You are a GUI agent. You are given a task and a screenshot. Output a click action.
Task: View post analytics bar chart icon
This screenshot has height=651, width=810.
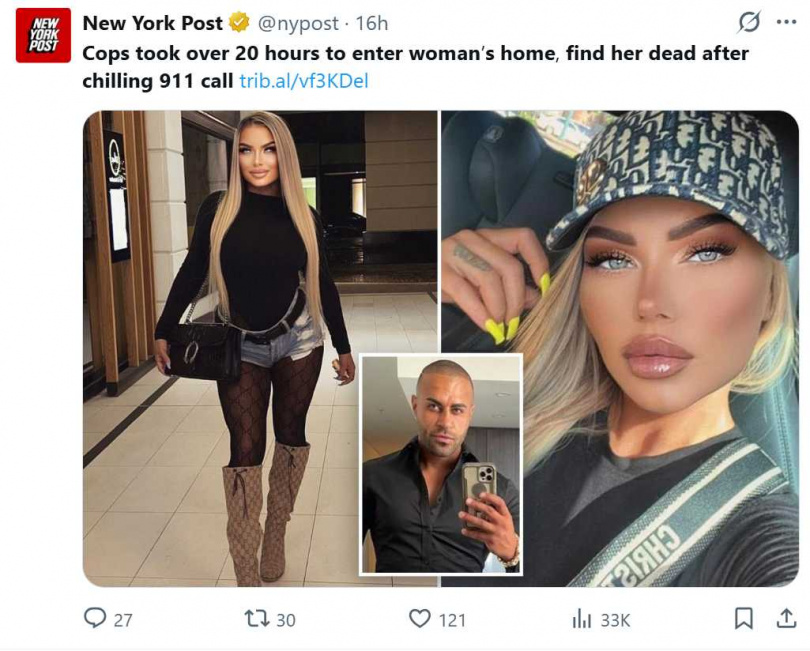[582, 618]
